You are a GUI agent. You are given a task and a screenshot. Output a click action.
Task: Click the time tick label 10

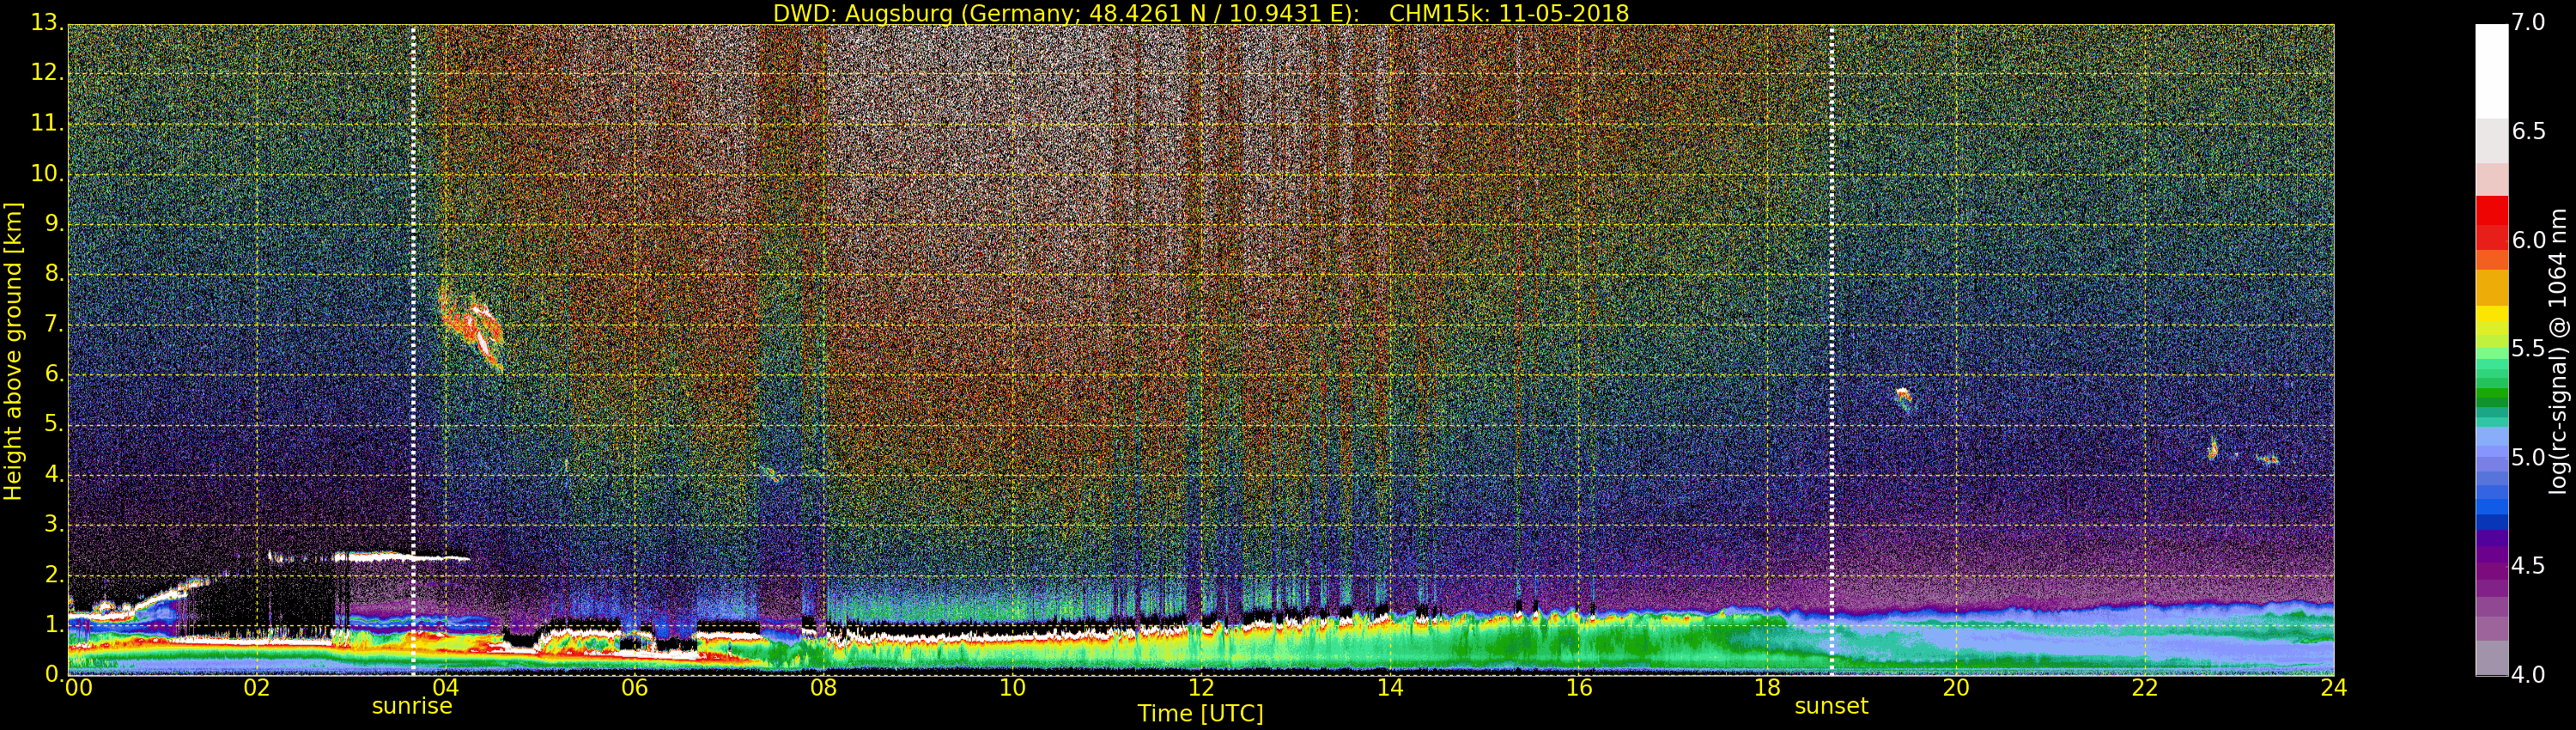click(1012, 687)
